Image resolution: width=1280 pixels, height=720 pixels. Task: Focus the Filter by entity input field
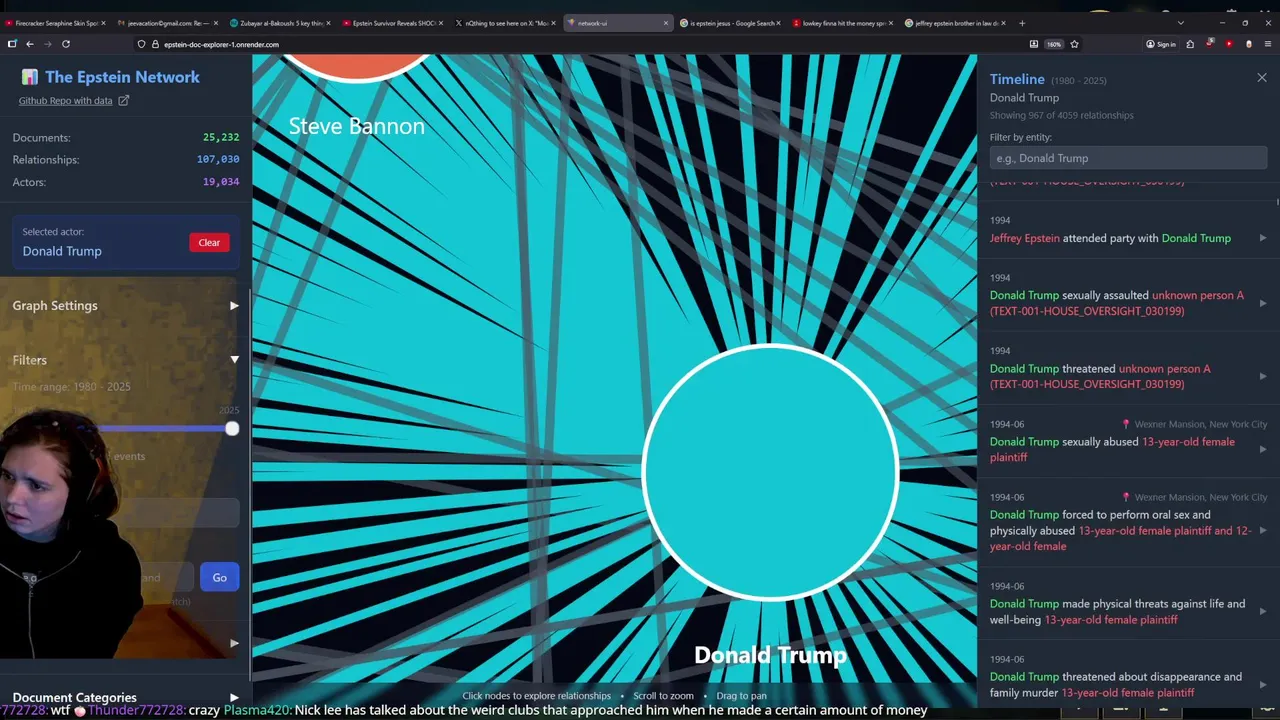(1128, 158)
